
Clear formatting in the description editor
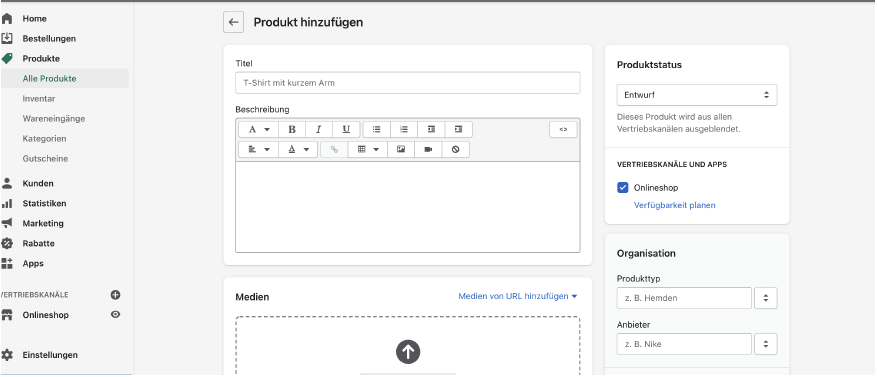455,149
